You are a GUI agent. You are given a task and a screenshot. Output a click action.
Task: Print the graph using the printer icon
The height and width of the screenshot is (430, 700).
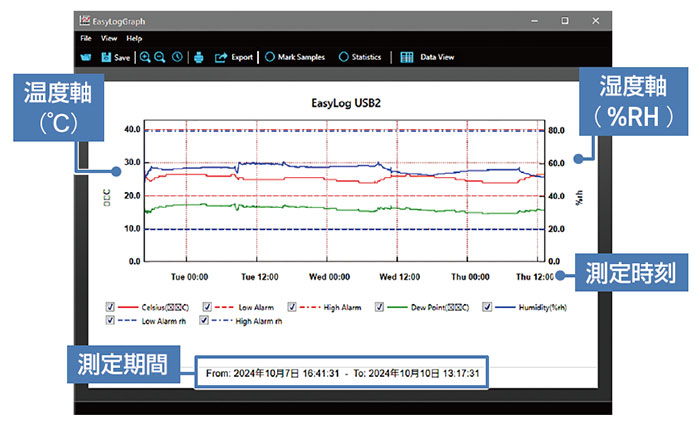pyautogui.click(x=199, y=57)
